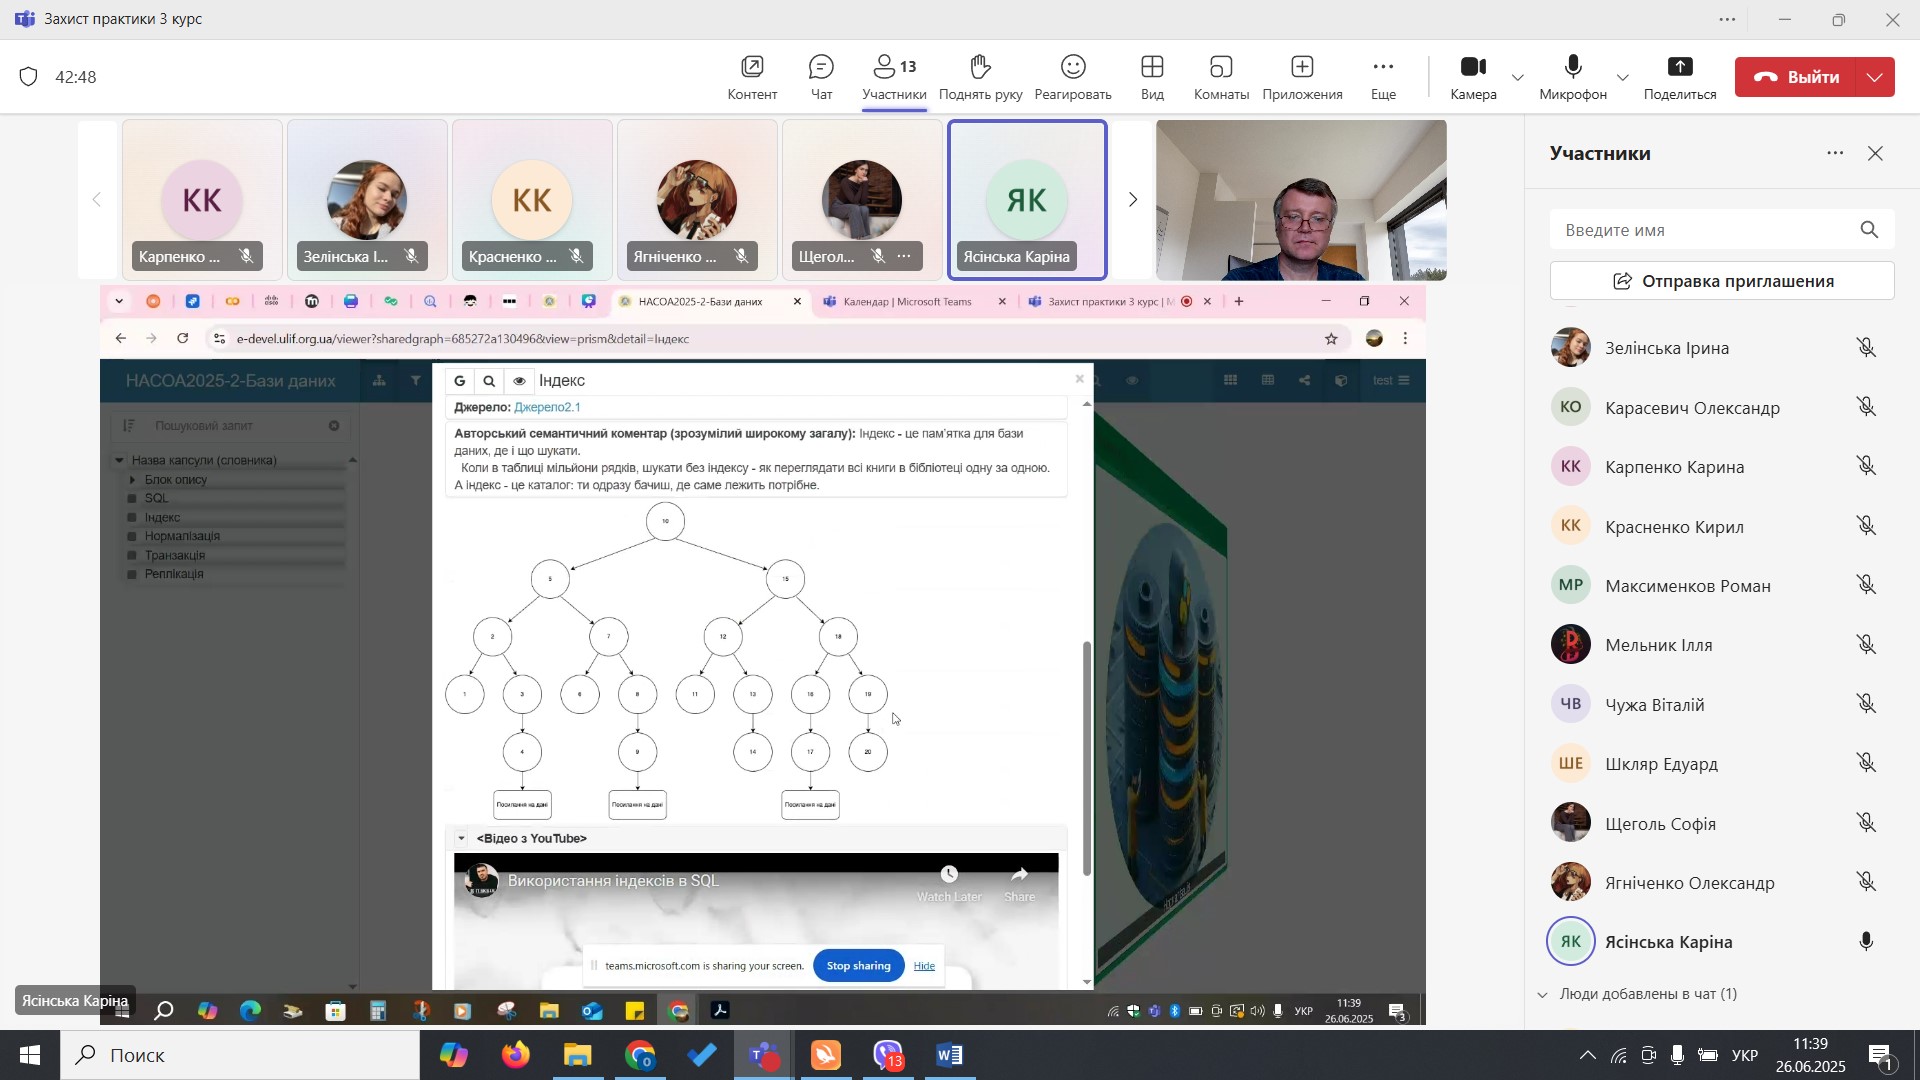Open the Еще more options menu
Viewport: 1920px width, 1080px height.
(1383, 78)
